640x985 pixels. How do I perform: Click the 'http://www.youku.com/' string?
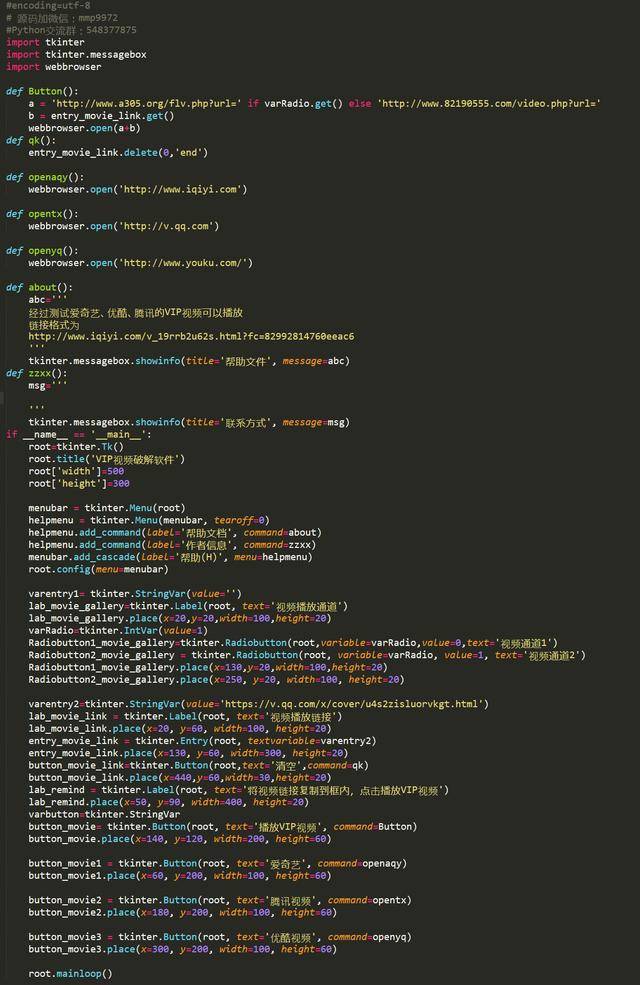[183, 263]
